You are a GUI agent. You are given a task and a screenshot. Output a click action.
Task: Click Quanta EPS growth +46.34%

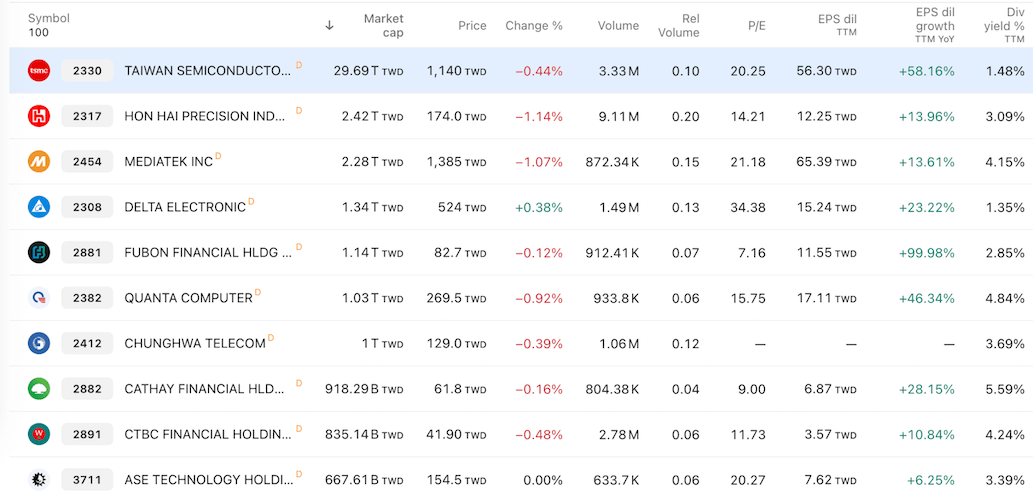click(927, 298)
